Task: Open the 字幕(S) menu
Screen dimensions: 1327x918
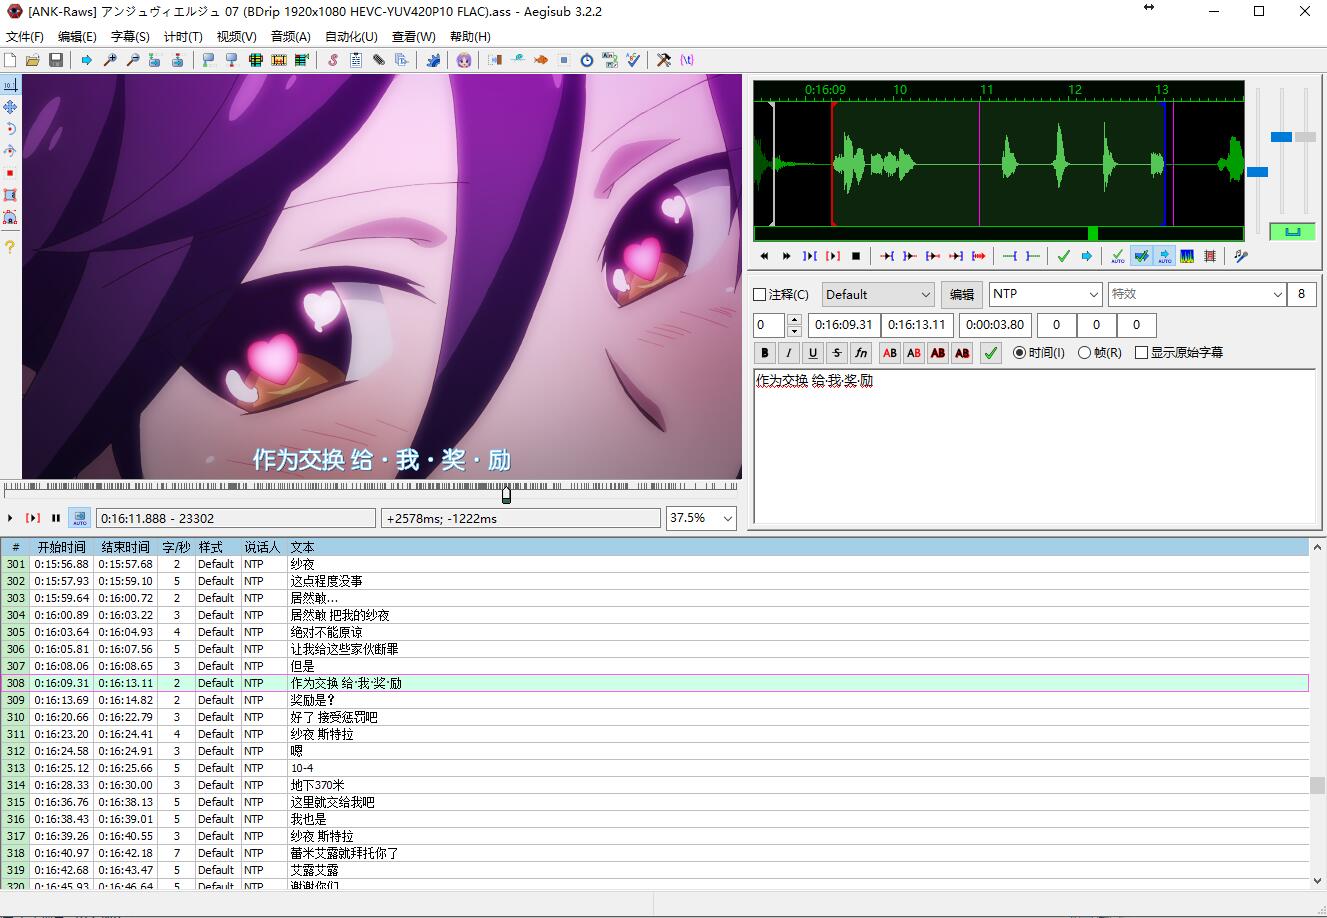Action: pyautogui.click(x=130, y=36)
